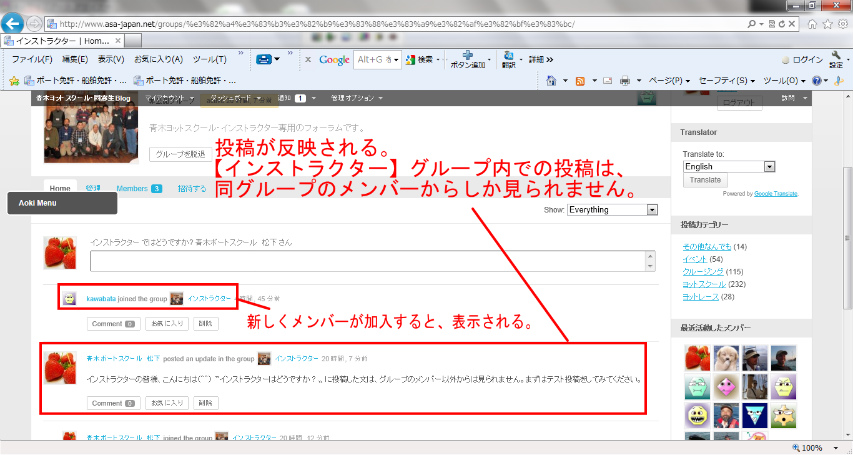Open the ページ(P) dropdown
This screenshot has height=455, width=853.
click(669, 81)
